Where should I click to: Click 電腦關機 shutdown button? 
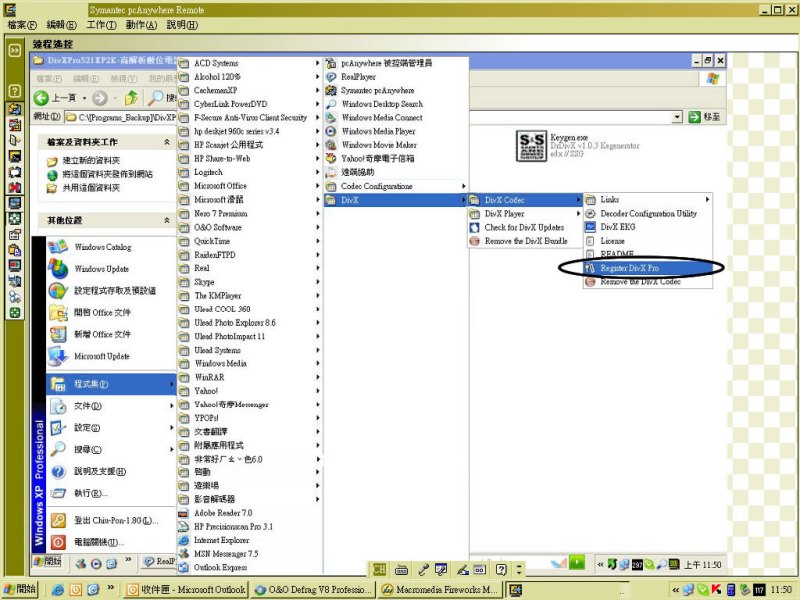click(95, 542)
